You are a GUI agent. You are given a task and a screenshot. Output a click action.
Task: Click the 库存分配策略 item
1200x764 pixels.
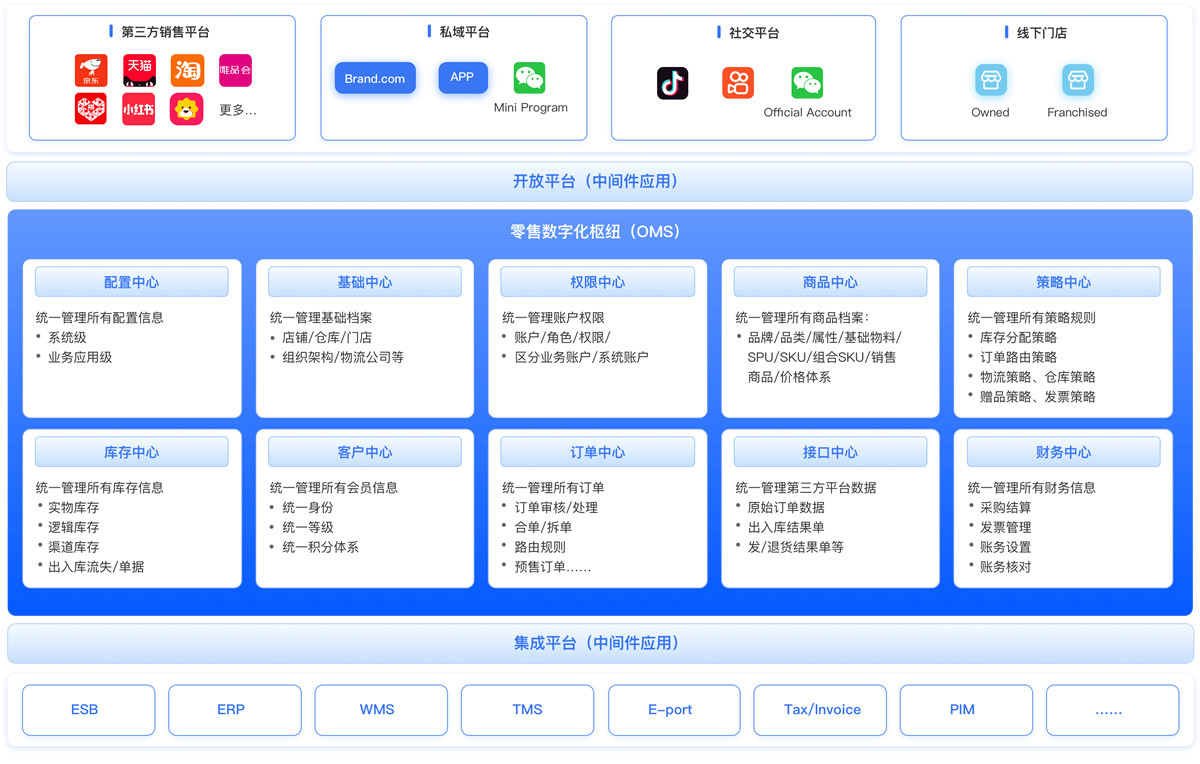(x=1018, y=338)
